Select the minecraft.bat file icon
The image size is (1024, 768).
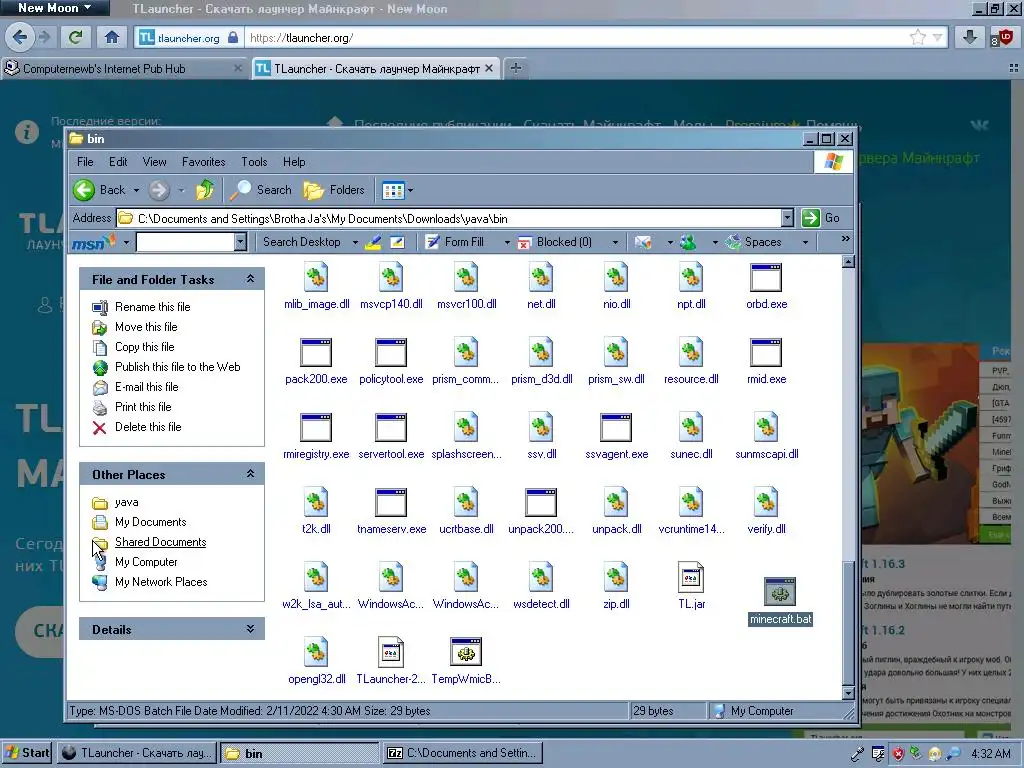pos(780,592)
